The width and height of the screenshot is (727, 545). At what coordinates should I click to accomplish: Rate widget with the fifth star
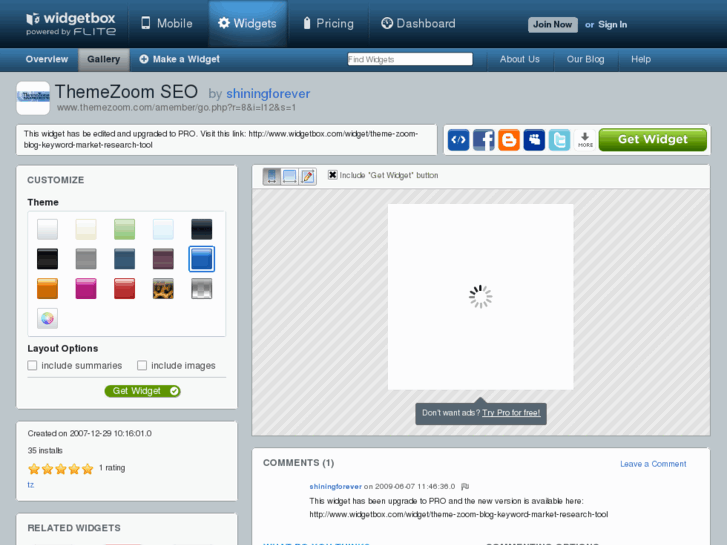88,469
